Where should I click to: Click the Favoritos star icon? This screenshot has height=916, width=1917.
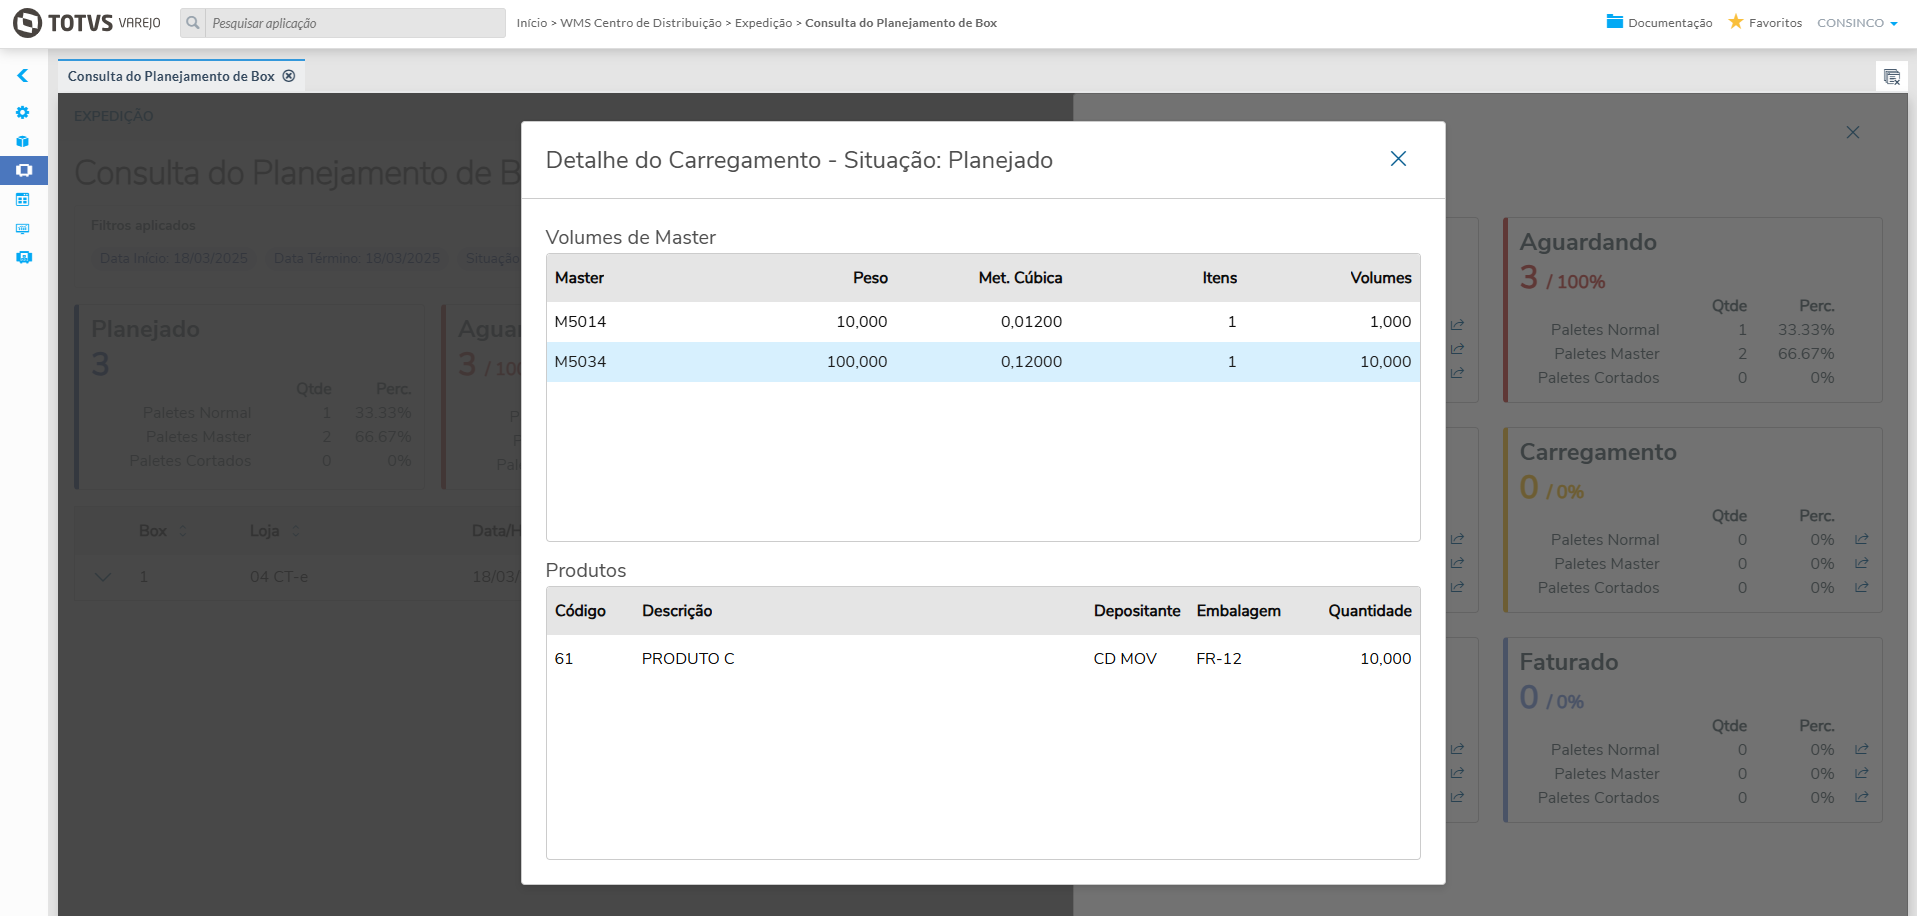coord(1736,22)
